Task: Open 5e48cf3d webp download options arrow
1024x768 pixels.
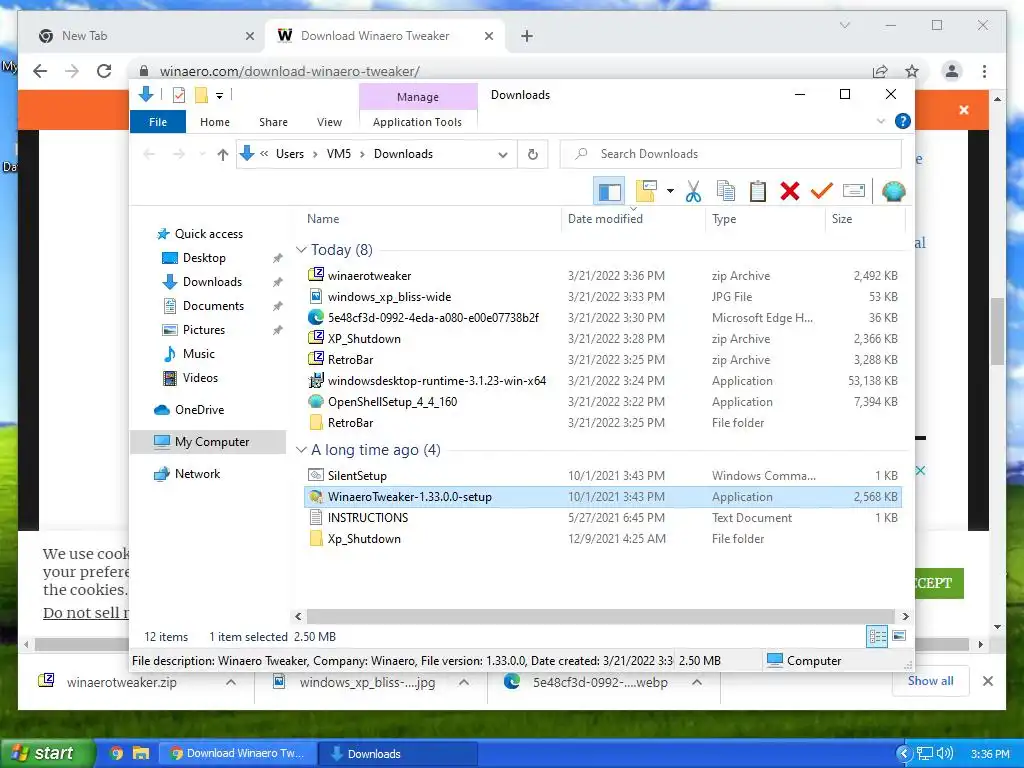Action: pos(697,682)
